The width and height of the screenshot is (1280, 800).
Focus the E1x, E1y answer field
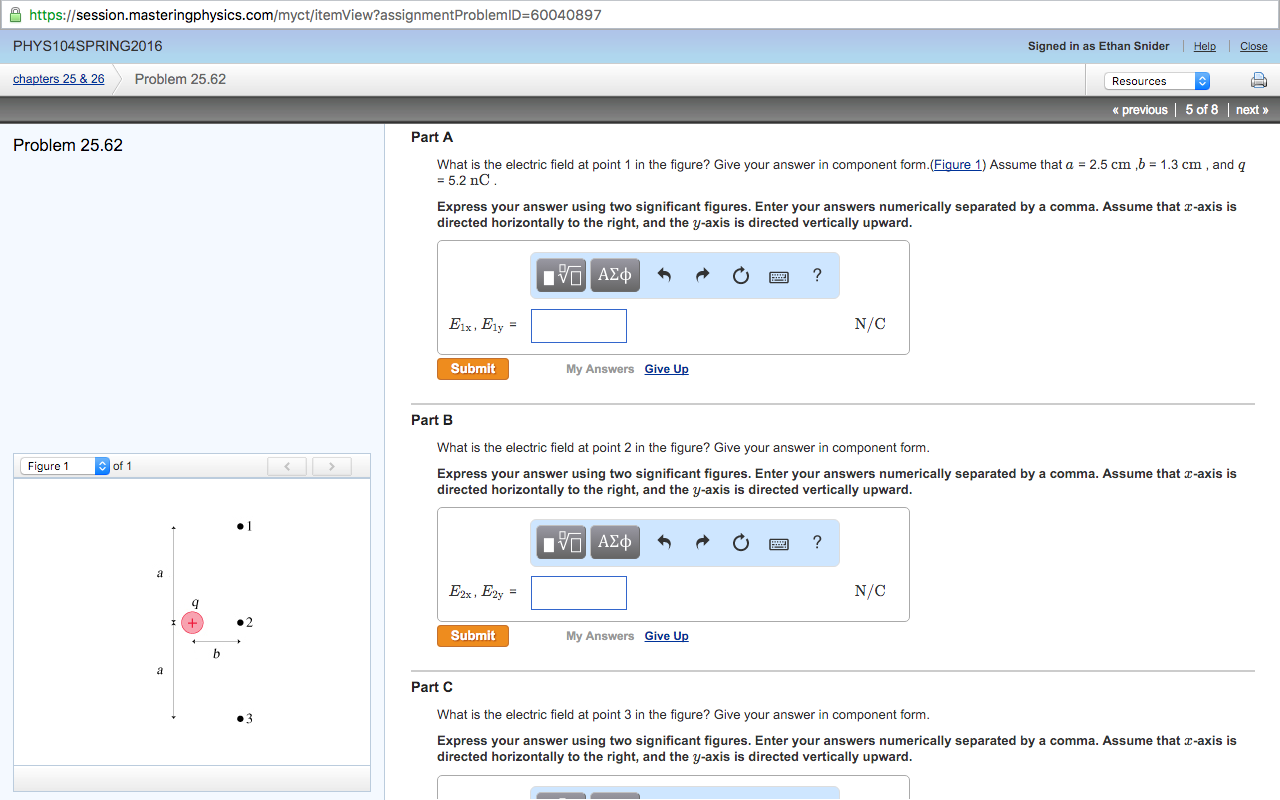pyautogui.click(x=579, y=326)
